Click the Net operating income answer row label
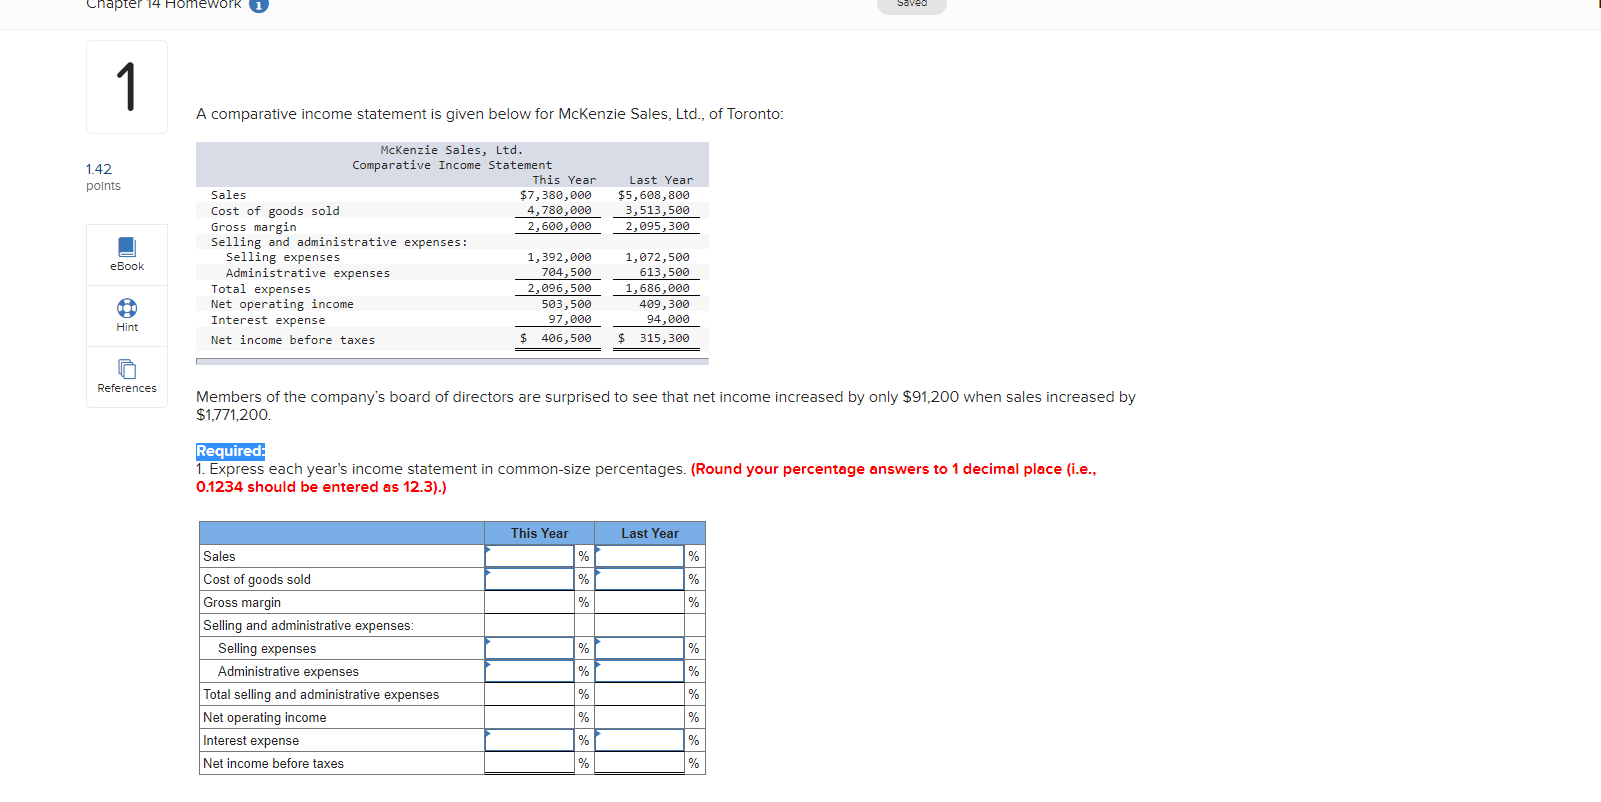This screenshot has width=1601, height=802. [265, 717]
